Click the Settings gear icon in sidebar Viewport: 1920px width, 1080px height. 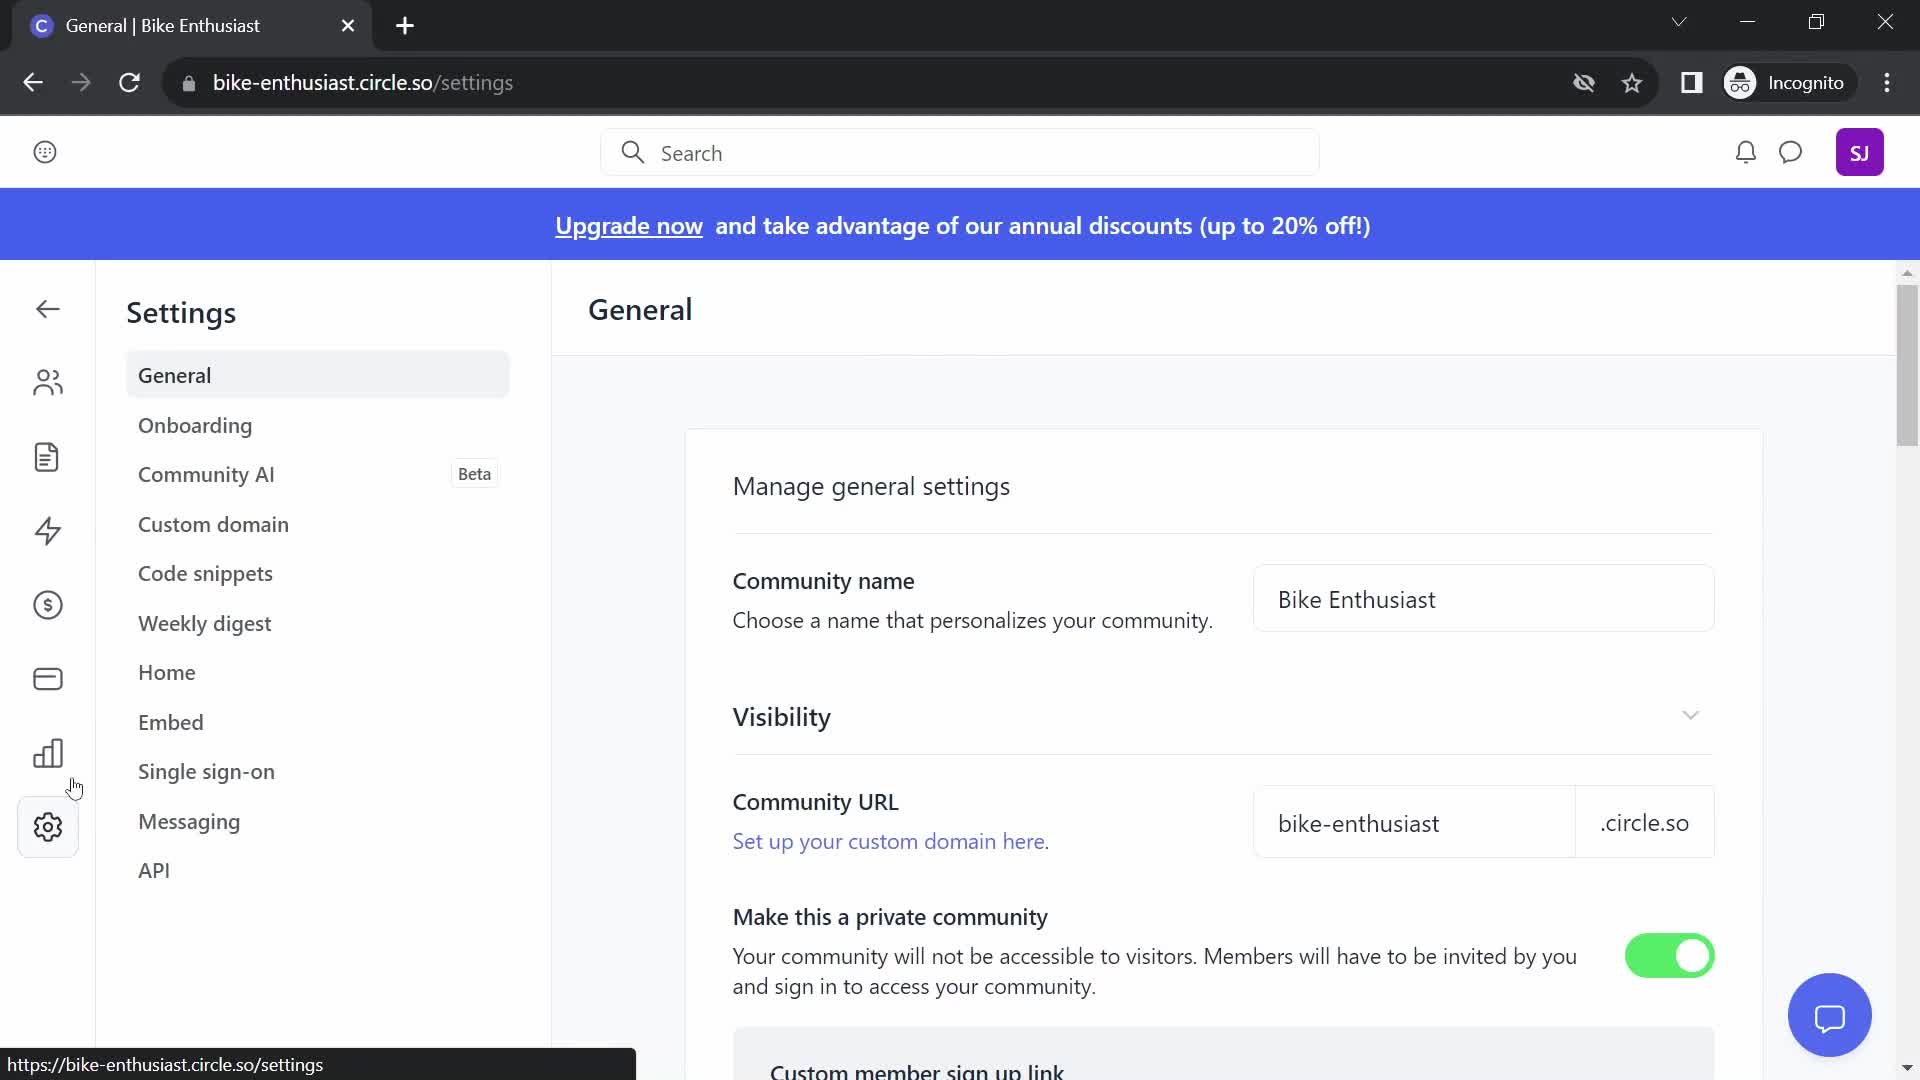click(x=47, y=829)
